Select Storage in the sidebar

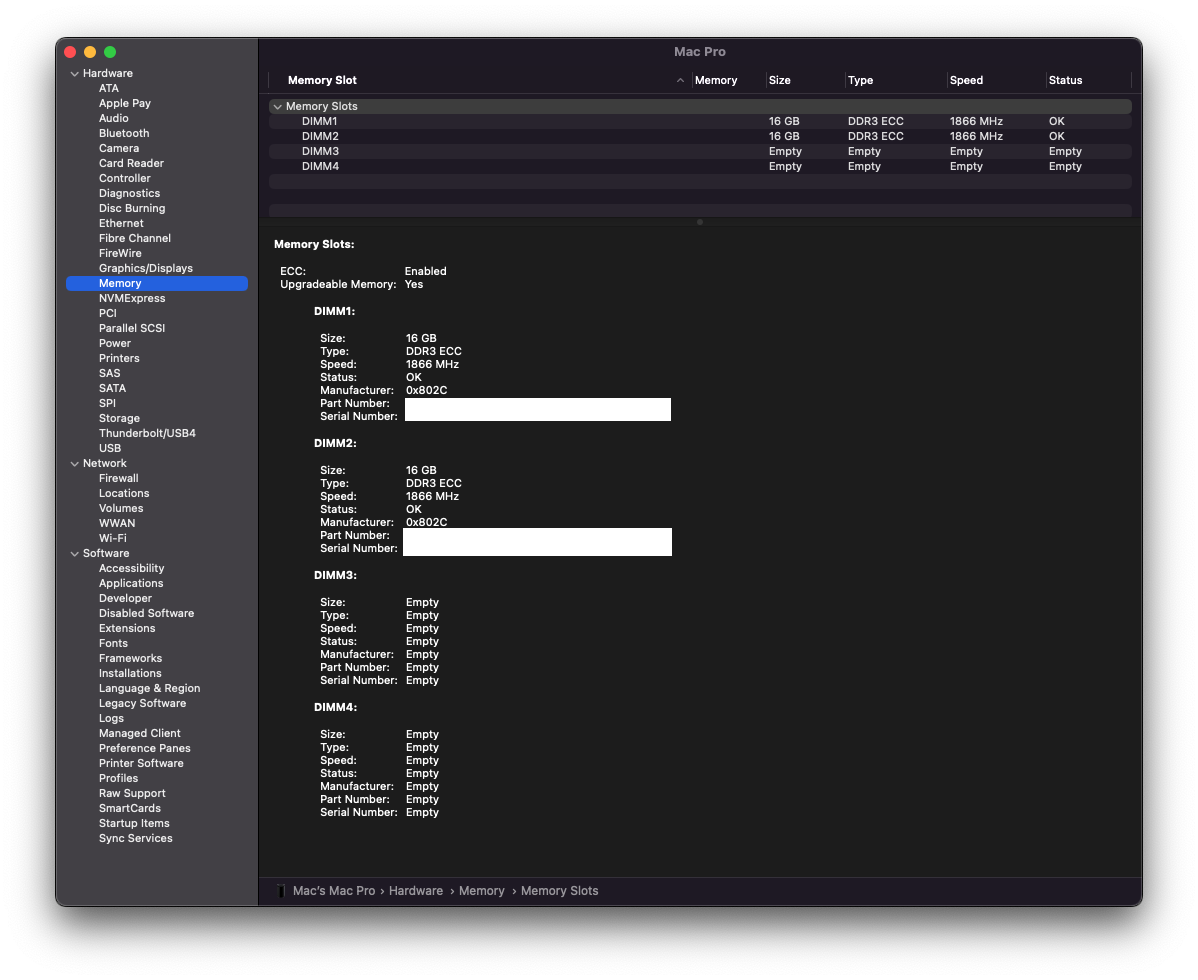pos(119,419)
